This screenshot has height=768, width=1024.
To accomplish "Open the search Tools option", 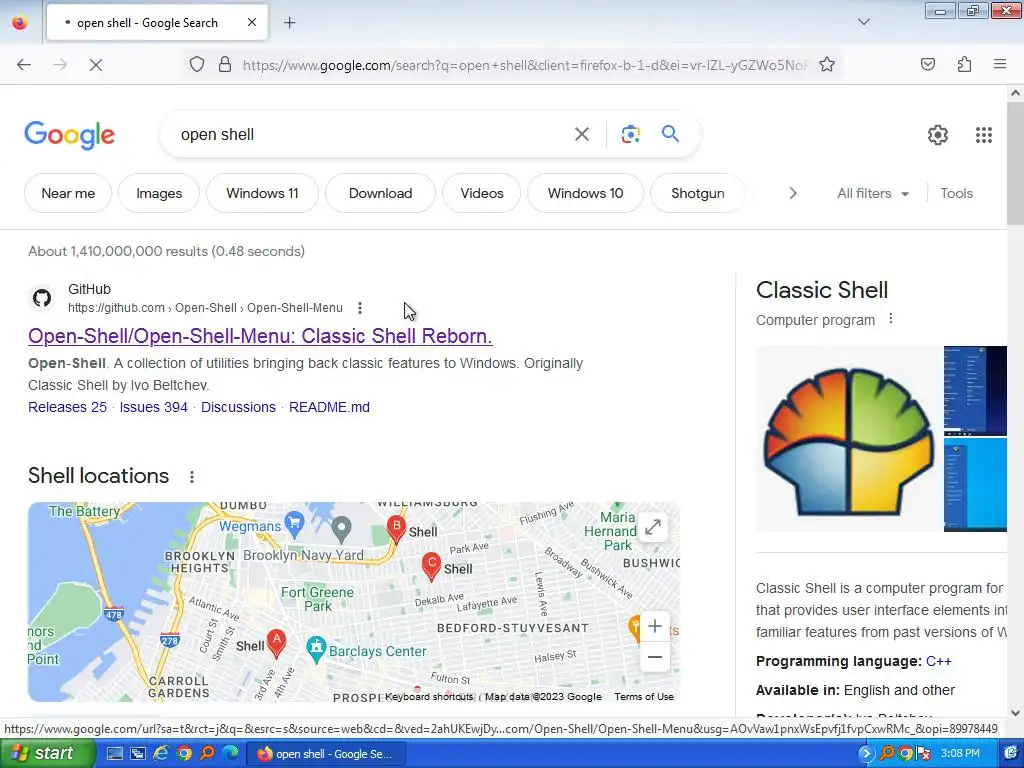I will point(956,193).
